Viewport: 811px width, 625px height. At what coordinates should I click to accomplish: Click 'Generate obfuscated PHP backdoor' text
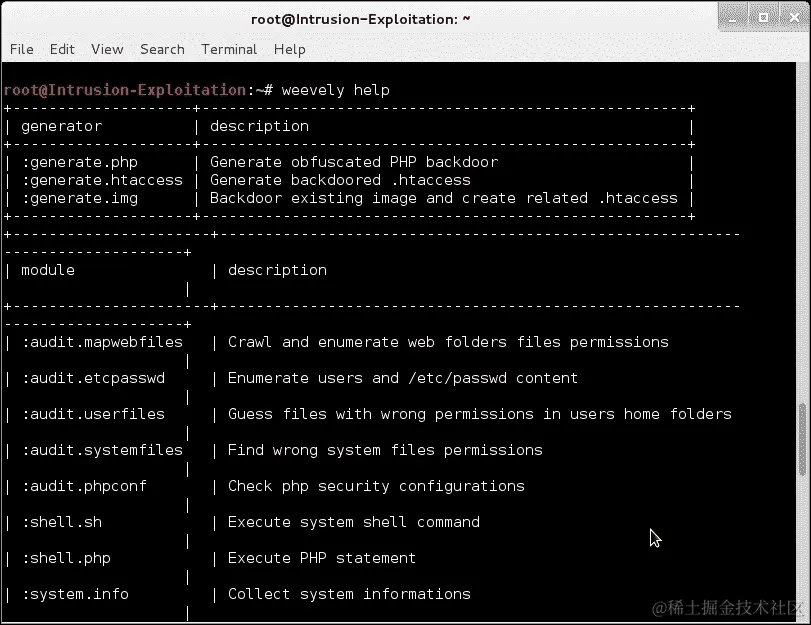354,162
